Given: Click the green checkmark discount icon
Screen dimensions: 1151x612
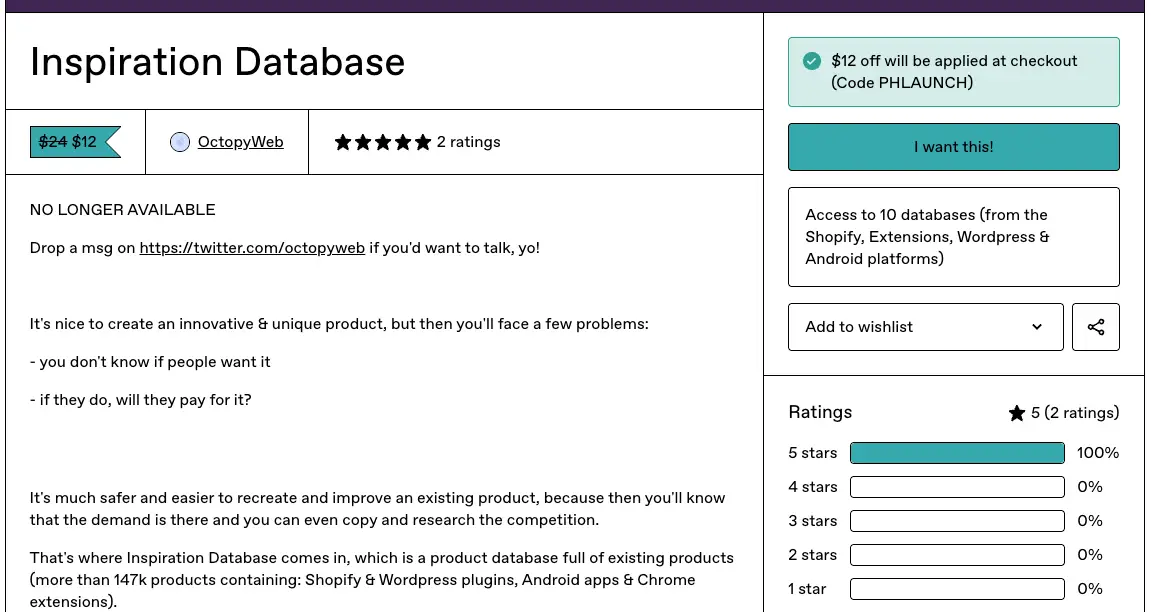Looking at the screenshot, I should pos(811,61).
